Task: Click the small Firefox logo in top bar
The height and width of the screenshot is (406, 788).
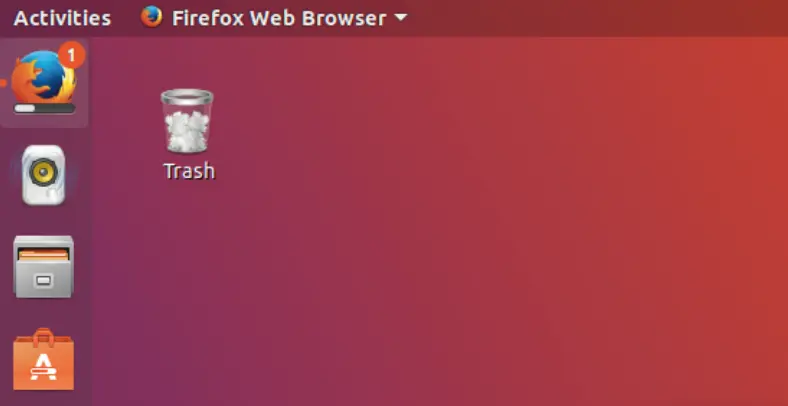Action: click(x=151, y=17)
